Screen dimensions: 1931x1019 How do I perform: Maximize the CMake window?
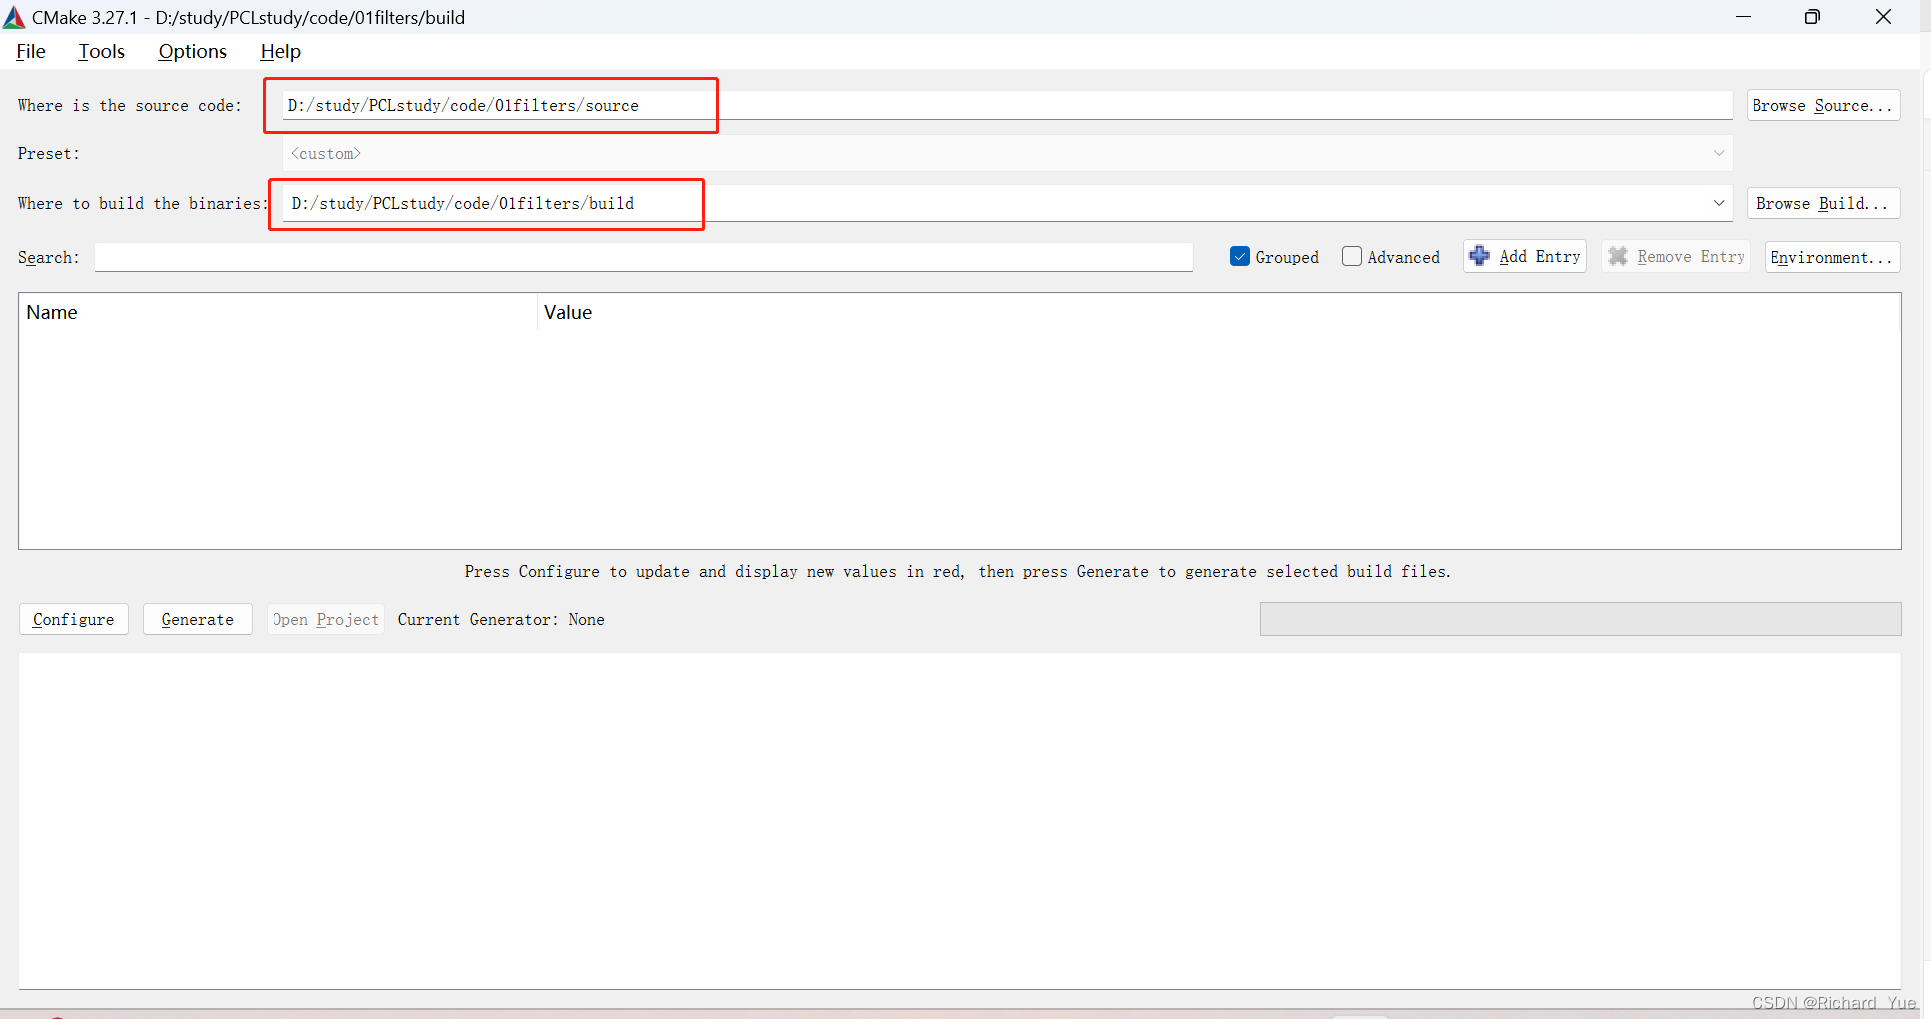pyautogui.click(x=1812, y=17)
